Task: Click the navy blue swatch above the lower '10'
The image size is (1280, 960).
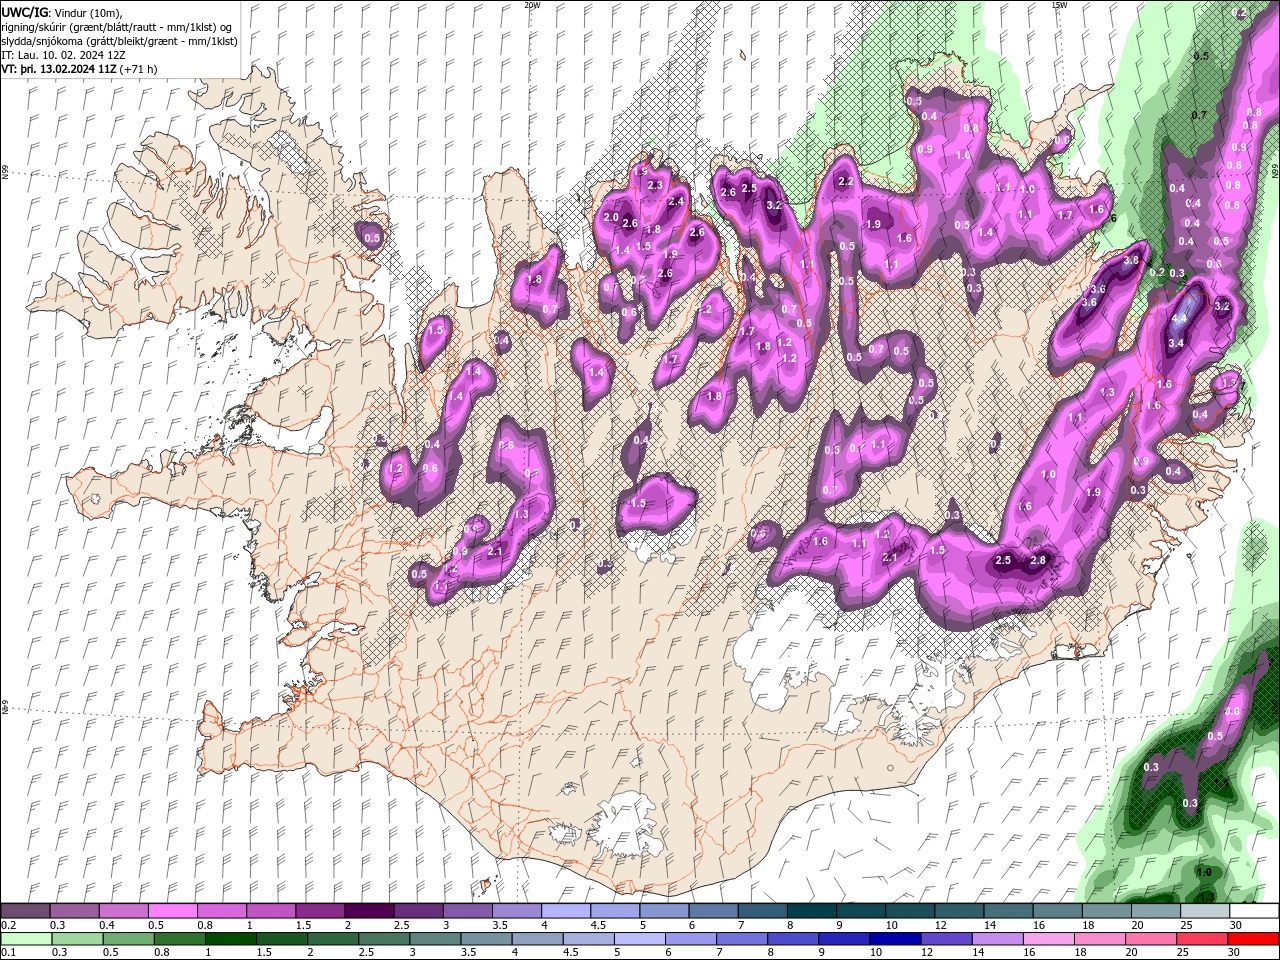Action: tap(894, 939)
